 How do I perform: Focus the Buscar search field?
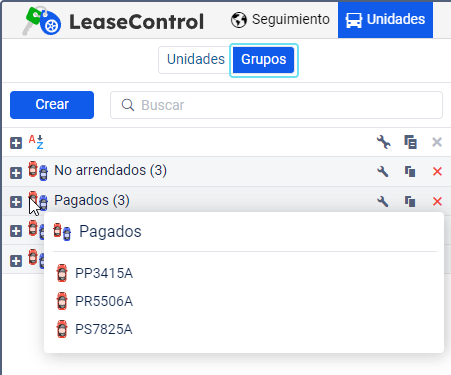(276, 105)
